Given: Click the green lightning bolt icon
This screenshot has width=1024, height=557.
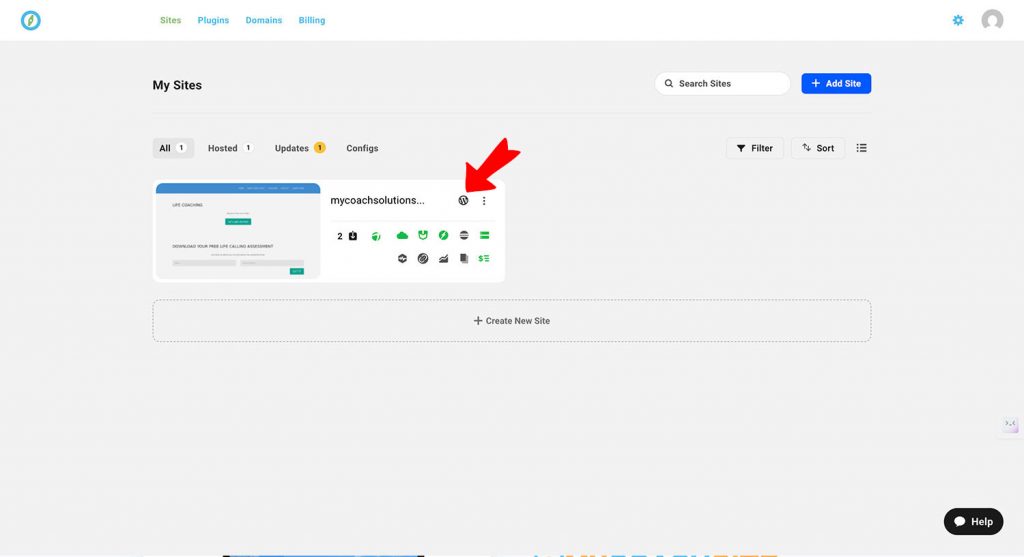Looking at the screenshot, I should [443, 236].
